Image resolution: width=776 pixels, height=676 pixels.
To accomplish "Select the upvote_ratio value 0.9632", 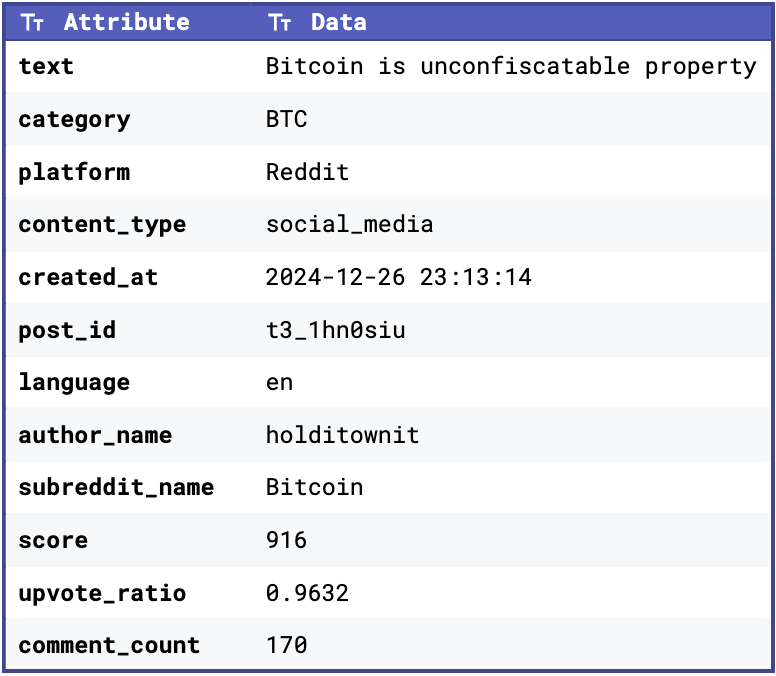I will 307,593.
